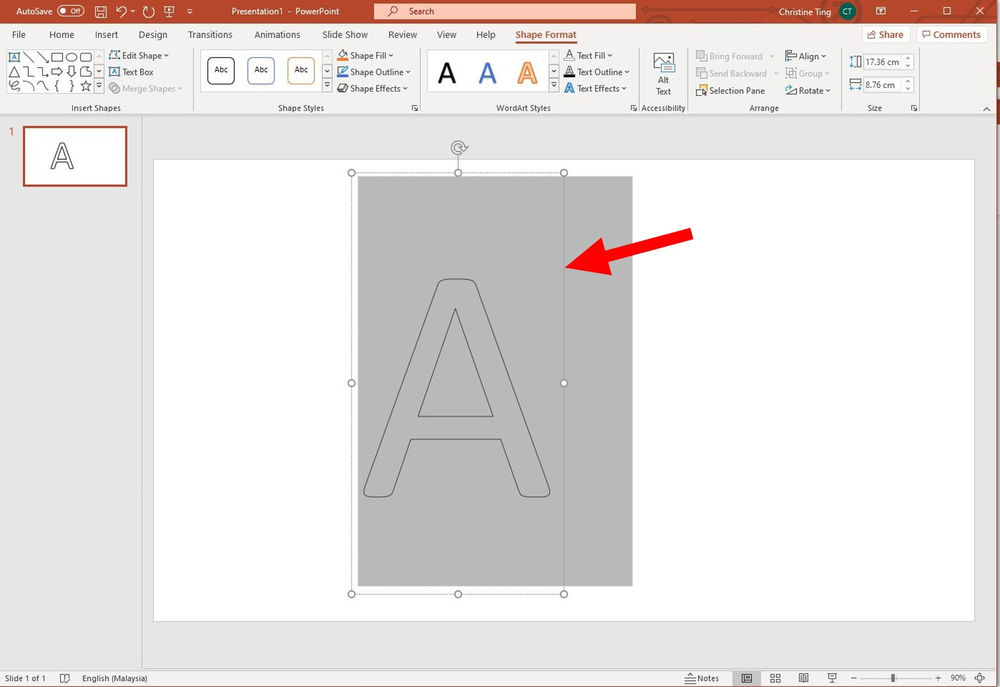Click the Share button
Screen dimensions: 1000x687
886,34
